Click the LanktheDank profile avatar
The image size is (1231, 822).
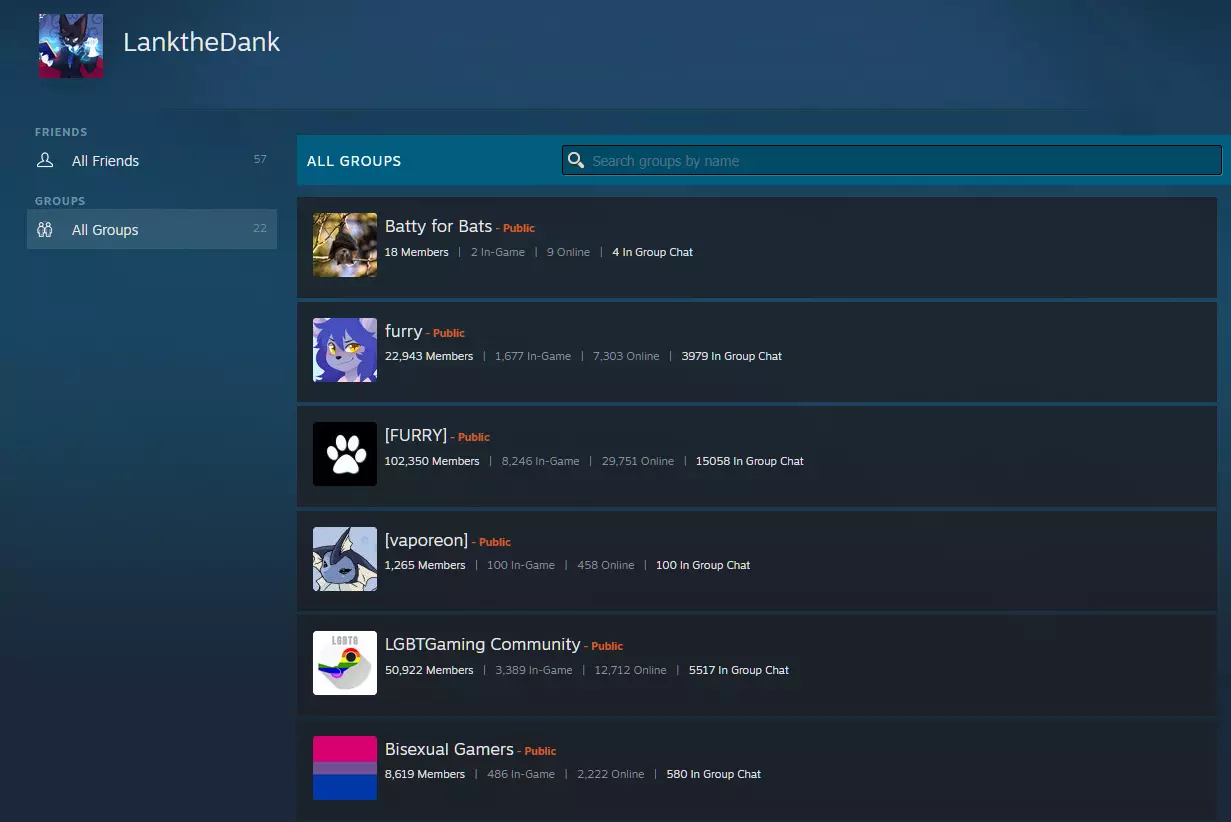pos(71,46)
